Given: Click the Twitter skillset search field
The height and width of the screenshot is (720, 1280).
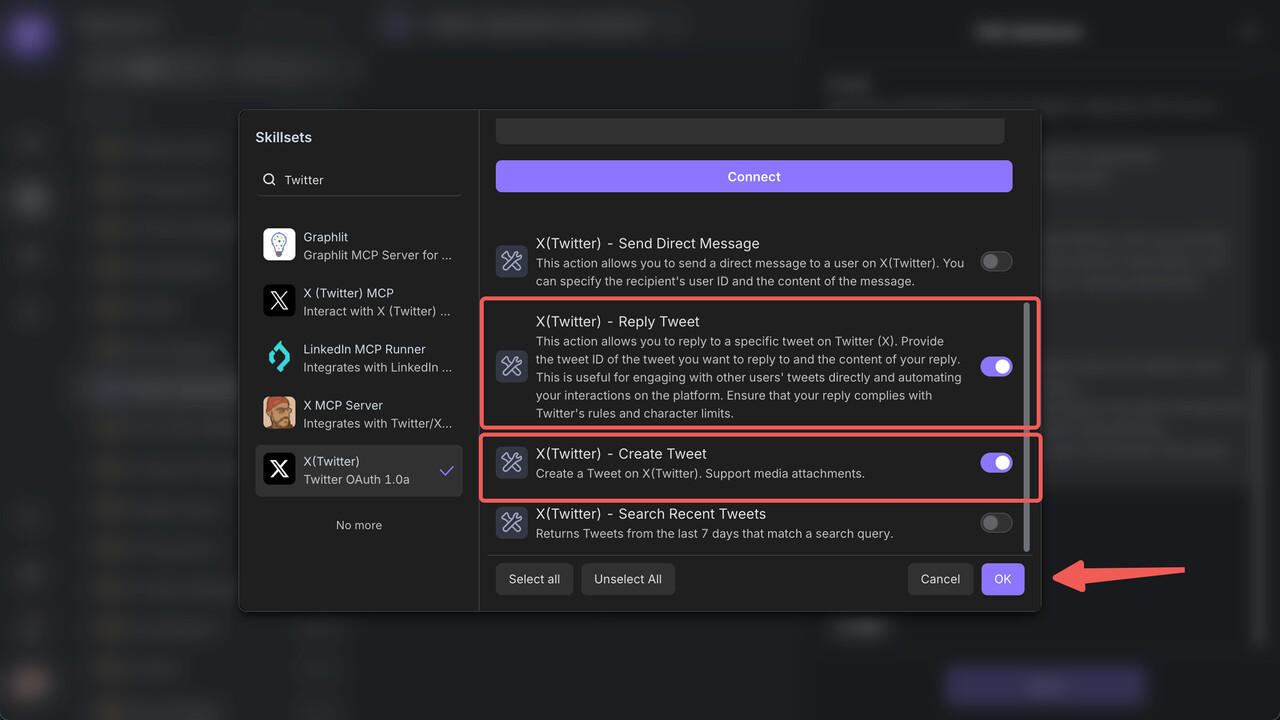Looking at the screenshot, I should (370, 180).
